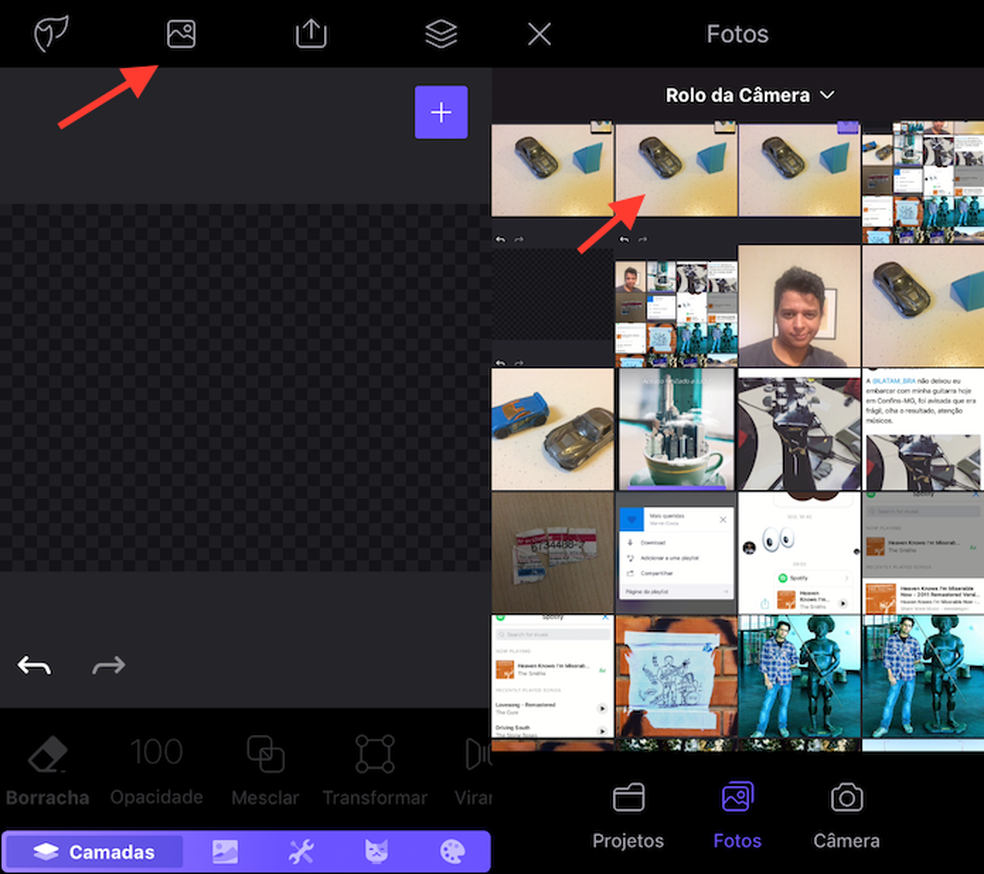
Task: Open the tools wrench tab icon
Action: coord(301,851)
